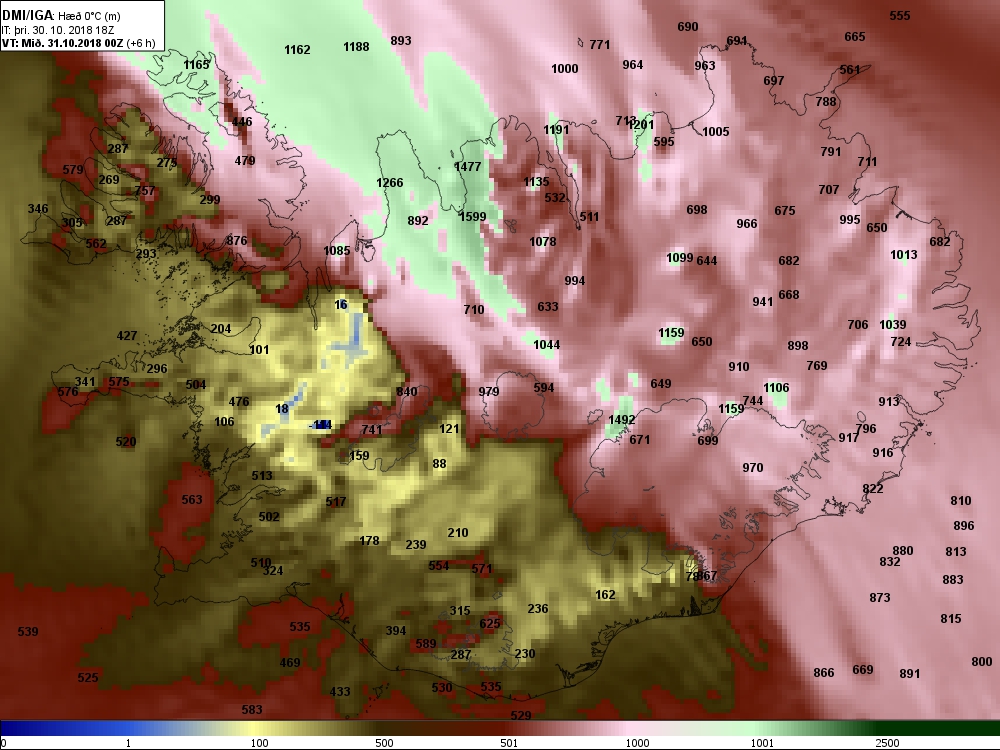Click map value 539
Screen dimensions: 1000x750
click(x=27, y=632)
